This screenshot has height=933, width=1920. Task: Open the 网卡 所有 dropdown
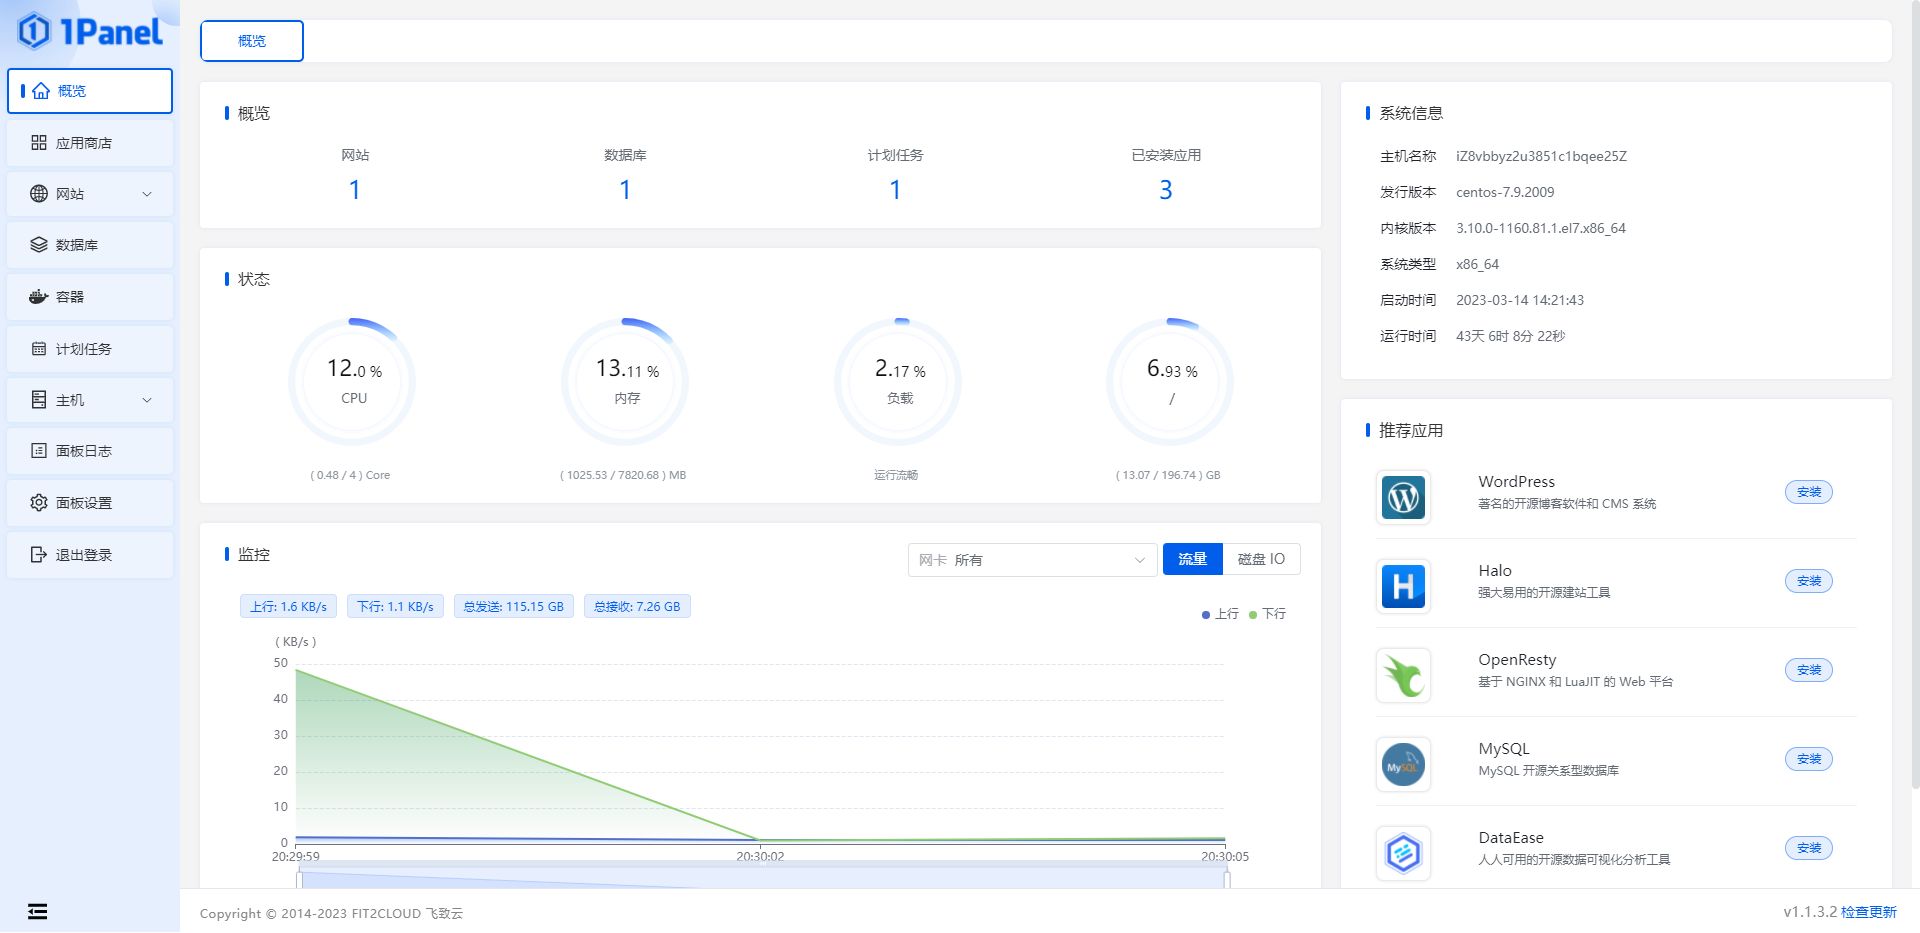1032,560
